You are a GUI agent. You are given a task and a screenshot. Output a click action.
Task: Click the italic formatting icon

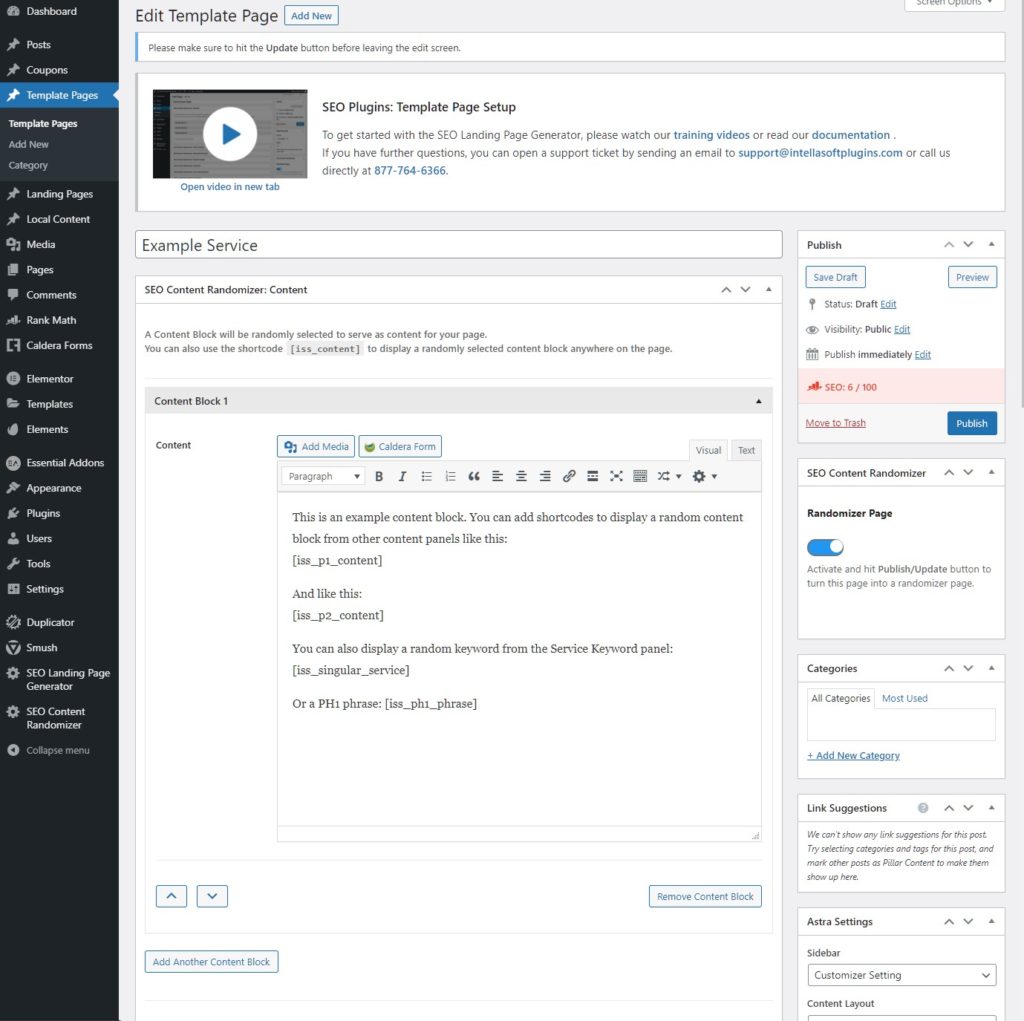tap(403, 476)
